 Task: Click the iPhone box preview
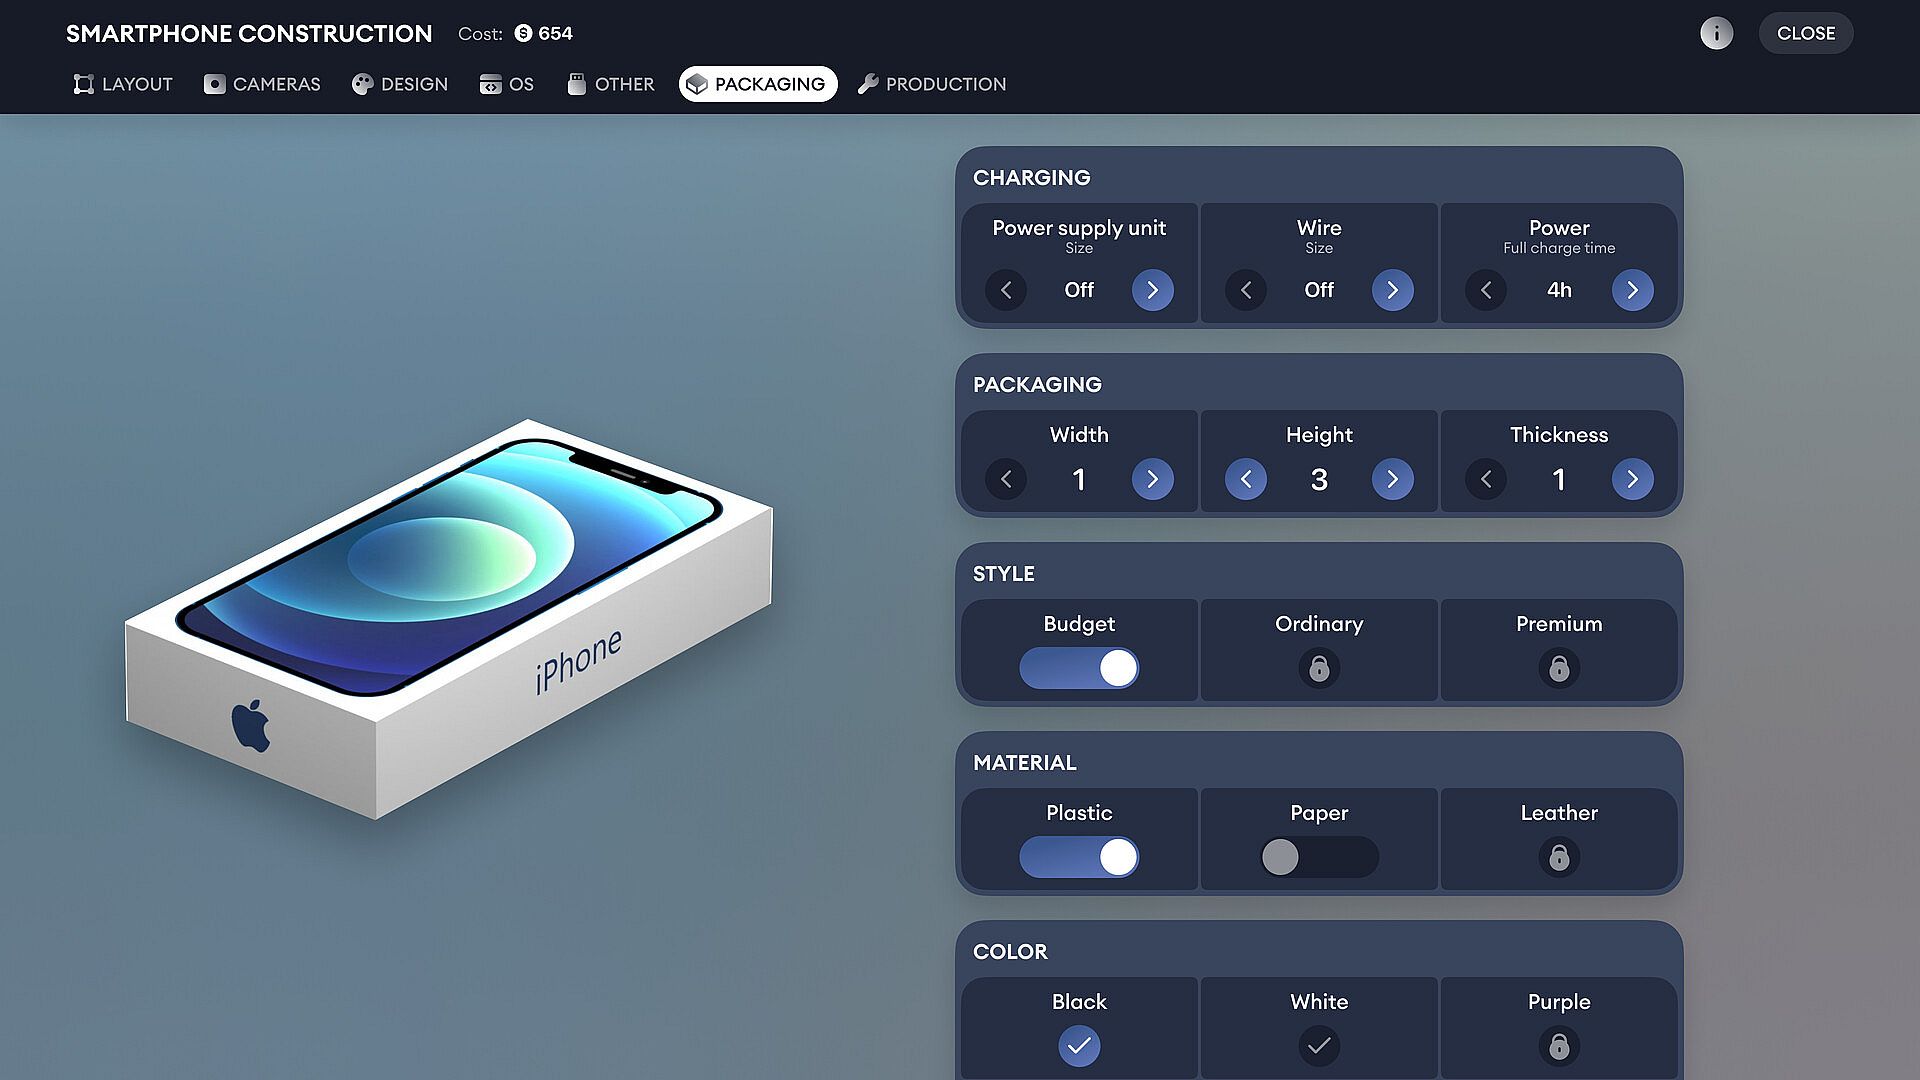click(450, 620)
